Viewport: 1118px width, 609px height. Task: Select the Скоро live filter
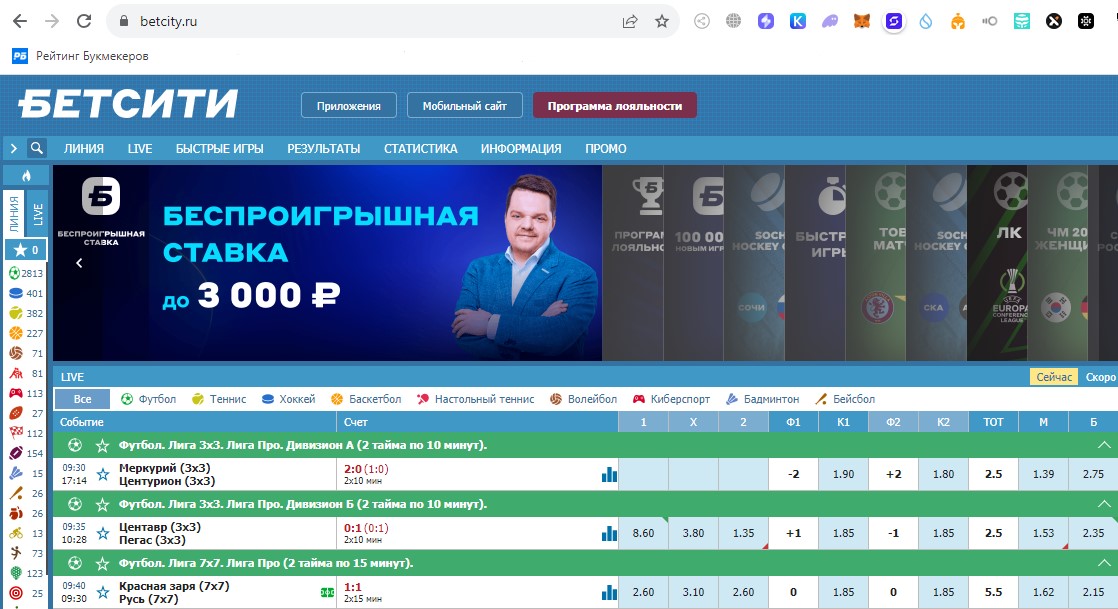(x=1100, y=377)
